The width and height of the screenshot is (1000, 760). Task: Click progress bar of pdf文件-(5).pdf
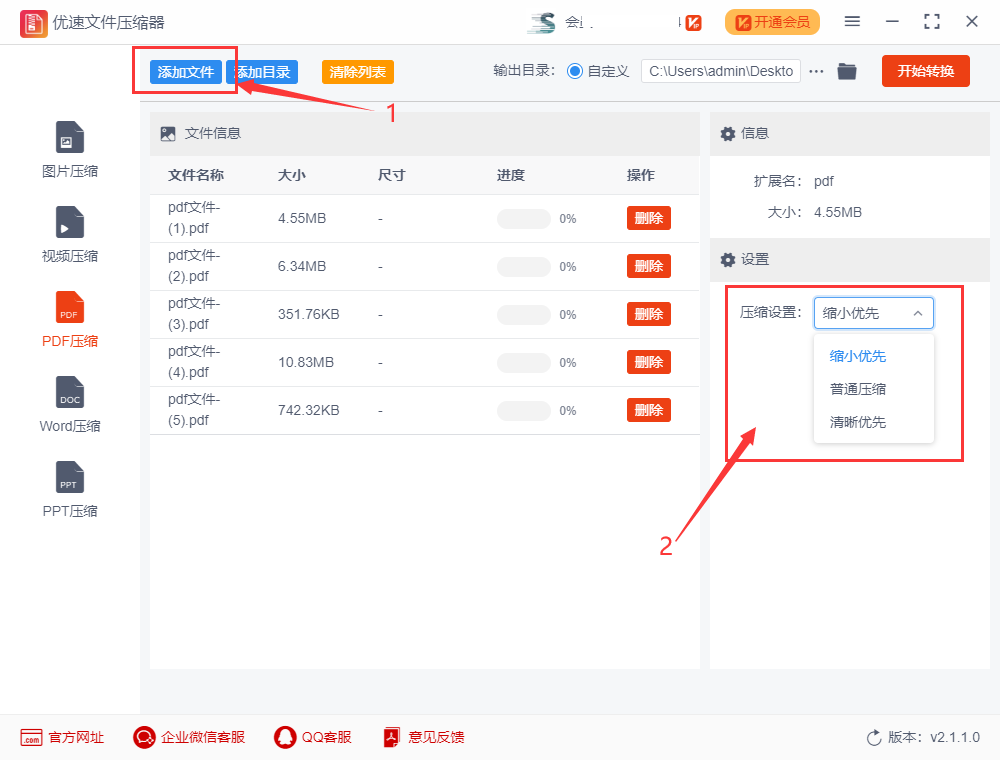524,411
